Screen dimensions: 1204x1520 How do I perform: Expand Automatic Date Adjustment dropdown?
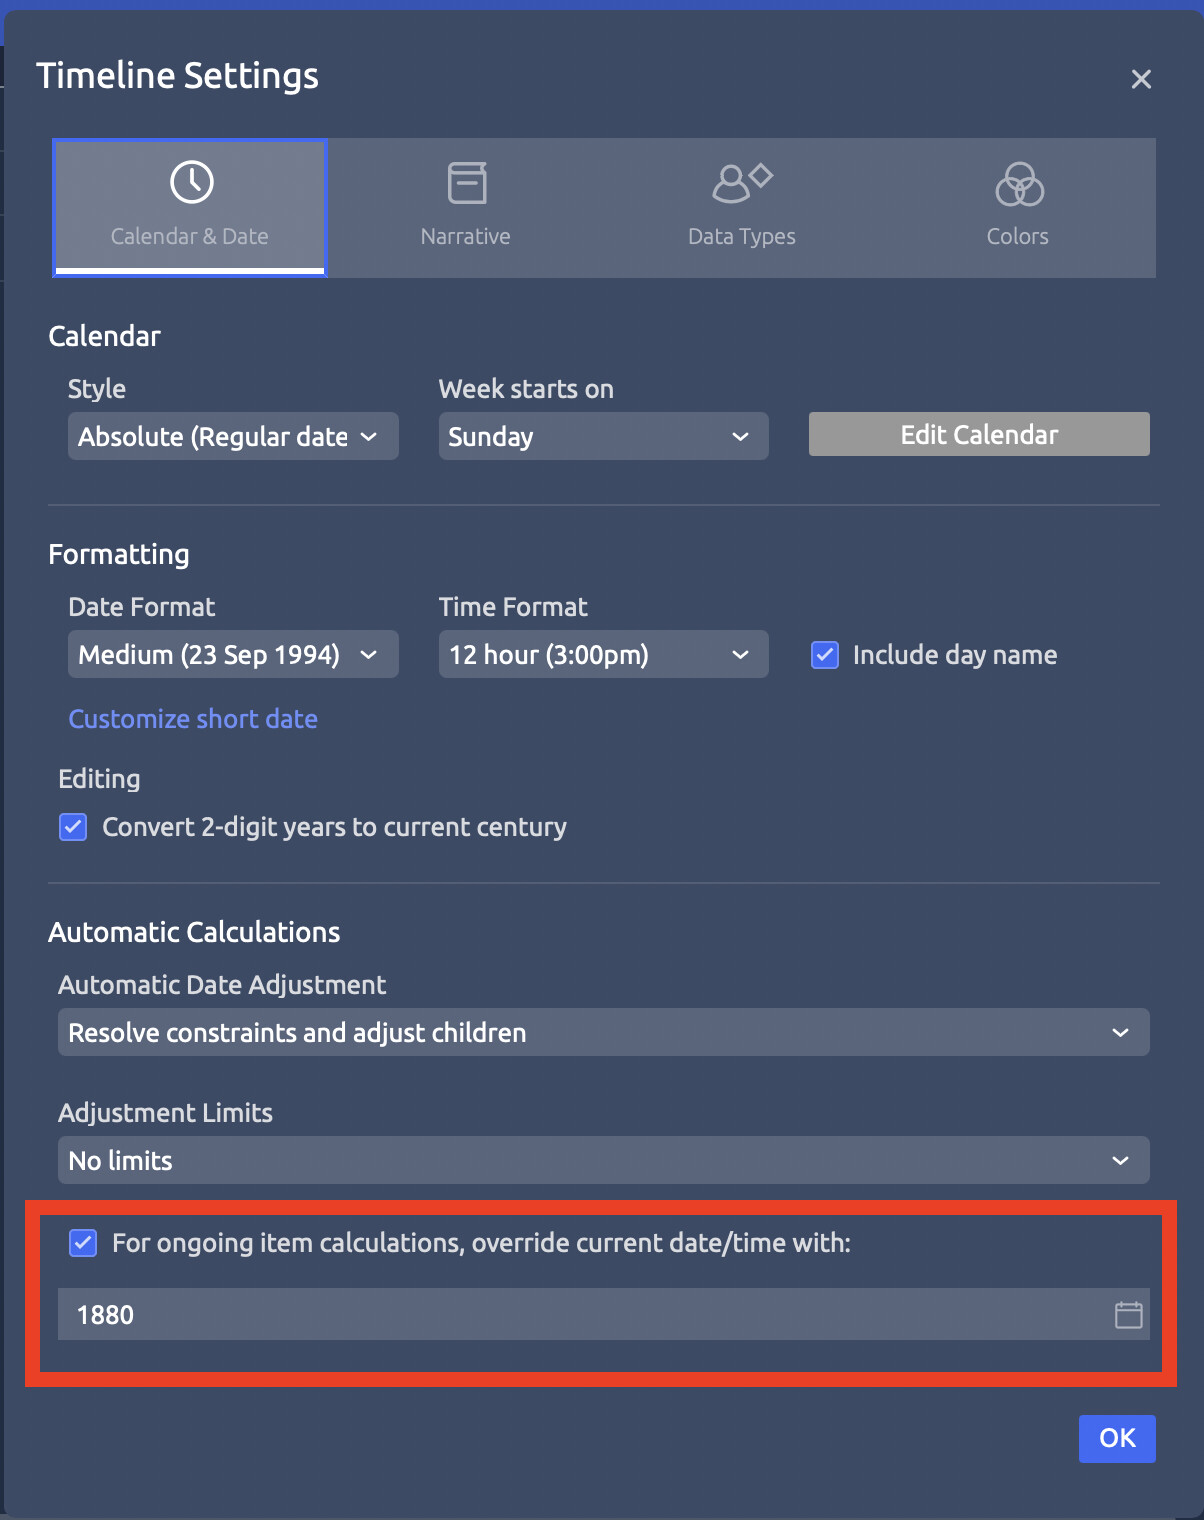[603, 1032]
